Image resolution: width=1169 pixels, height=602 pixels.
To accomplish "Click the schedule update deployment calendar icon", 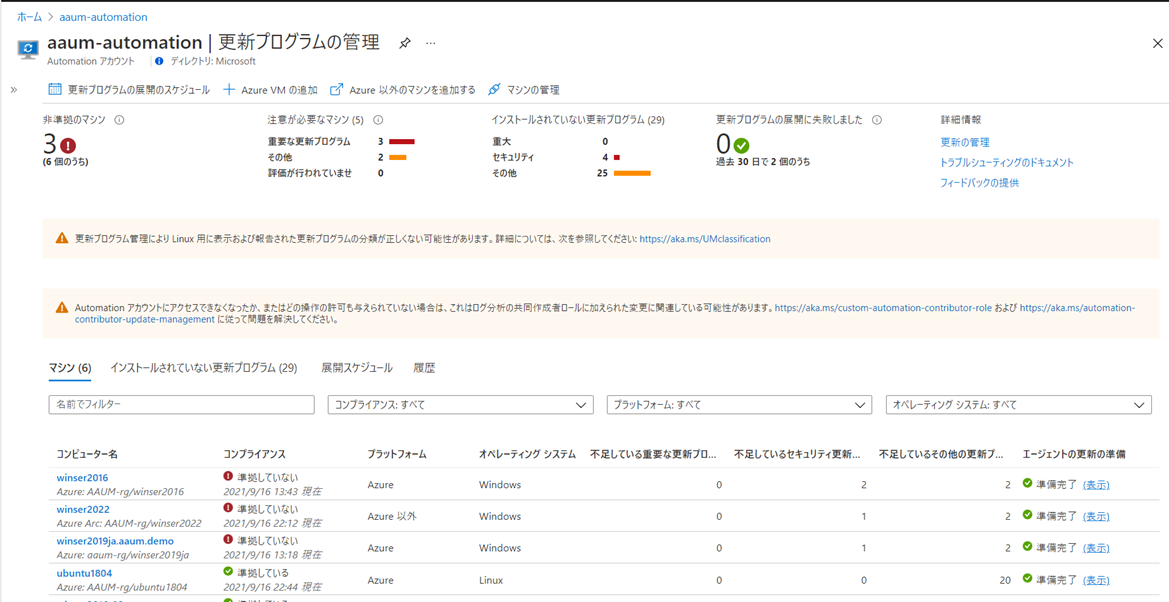I will 55,90.
